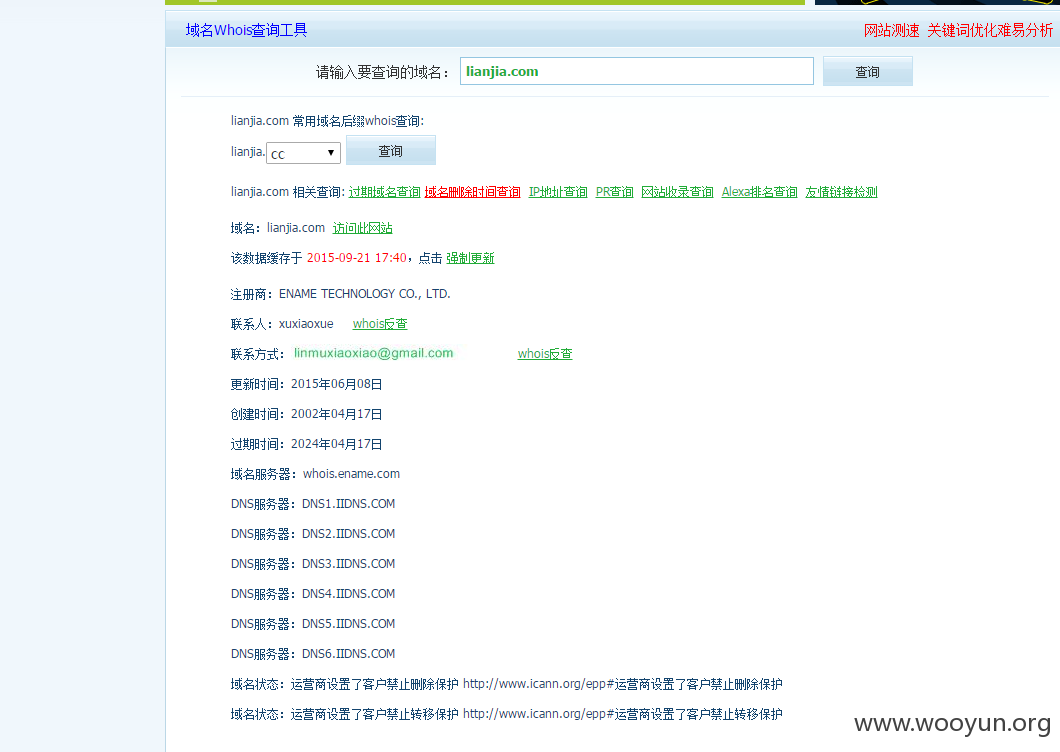The height and width of the screenshot is (752, 1060).
Task: Open the IP地址查询 link
Action: coord(558,192)
